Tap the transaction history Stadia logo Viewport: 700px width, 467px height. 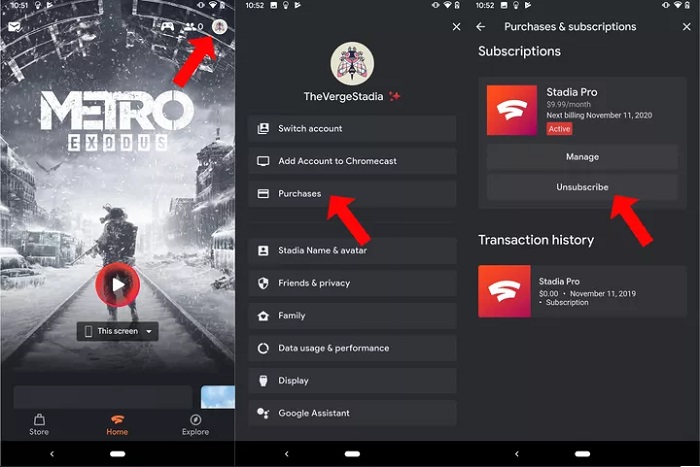(504, 292)
